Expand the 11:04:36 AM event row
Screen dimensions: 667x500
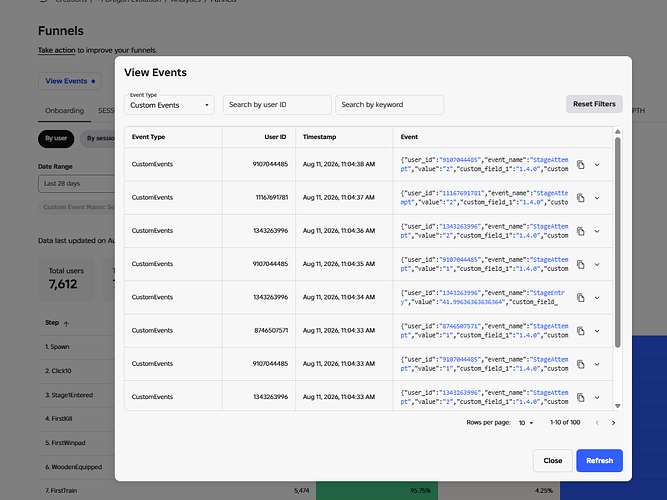coord(597,231)
